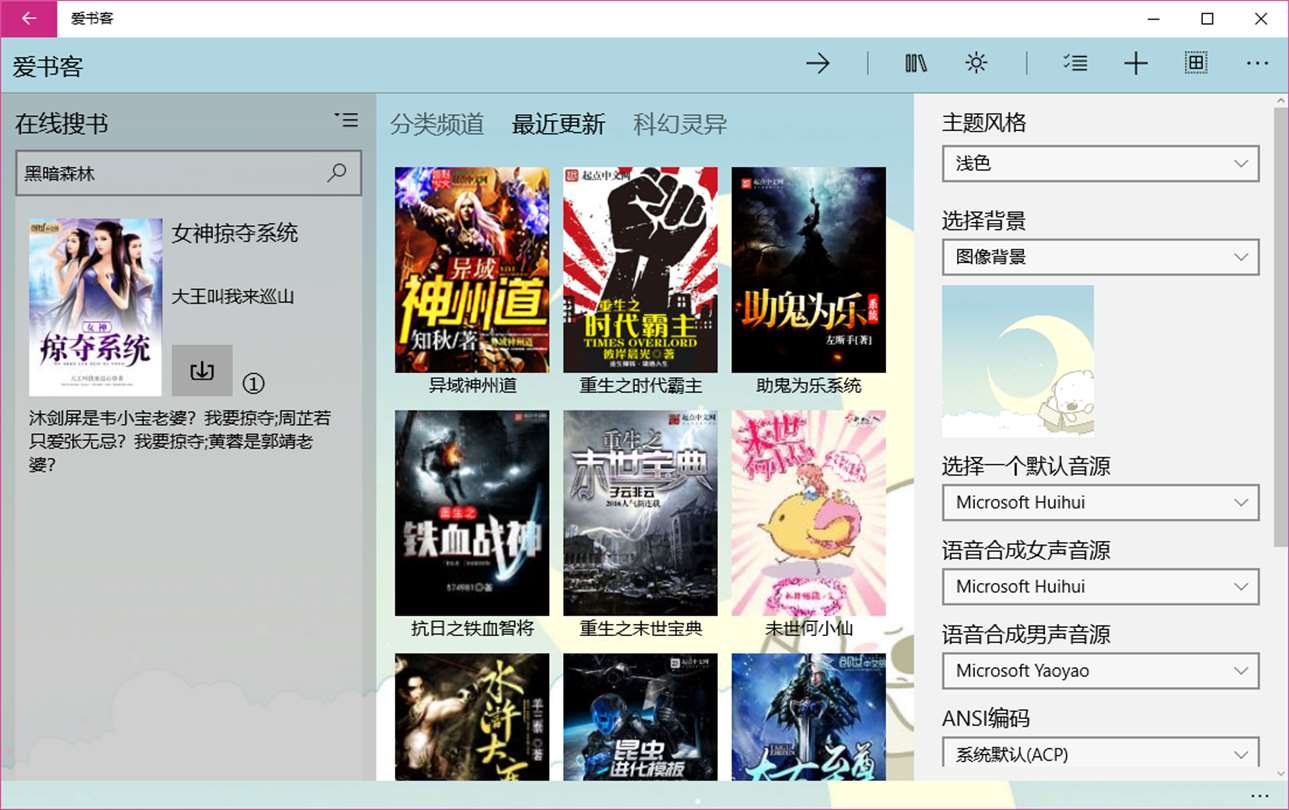
Task: Click the grid layout toolbar icon
Action: pyautogui.click(x=1195, y=63)
